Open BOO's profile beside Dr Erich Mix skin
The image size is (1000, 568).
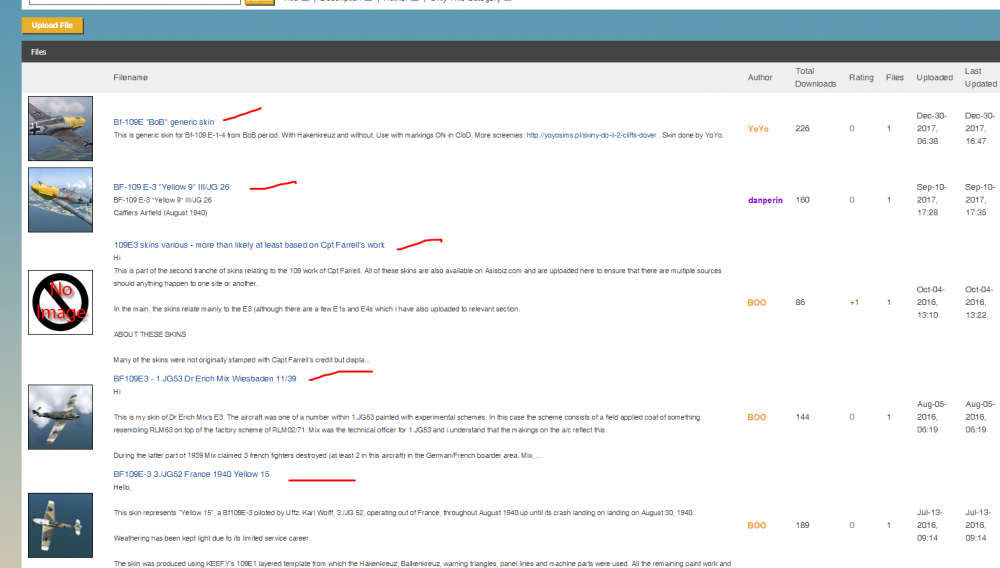pyautogui.click(x=757, y=416)
